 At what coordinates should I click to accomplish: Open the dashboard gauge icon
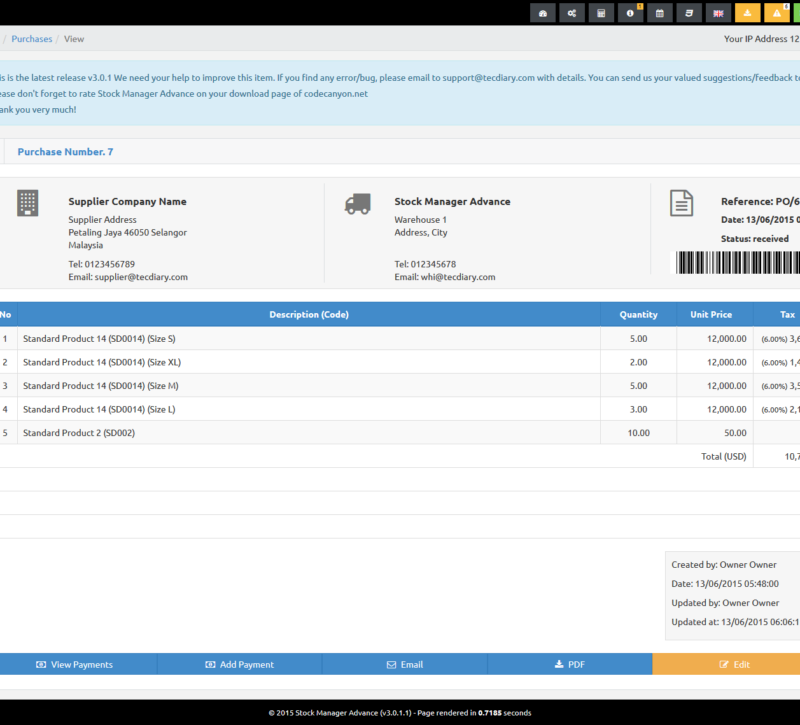pos(543,13)
